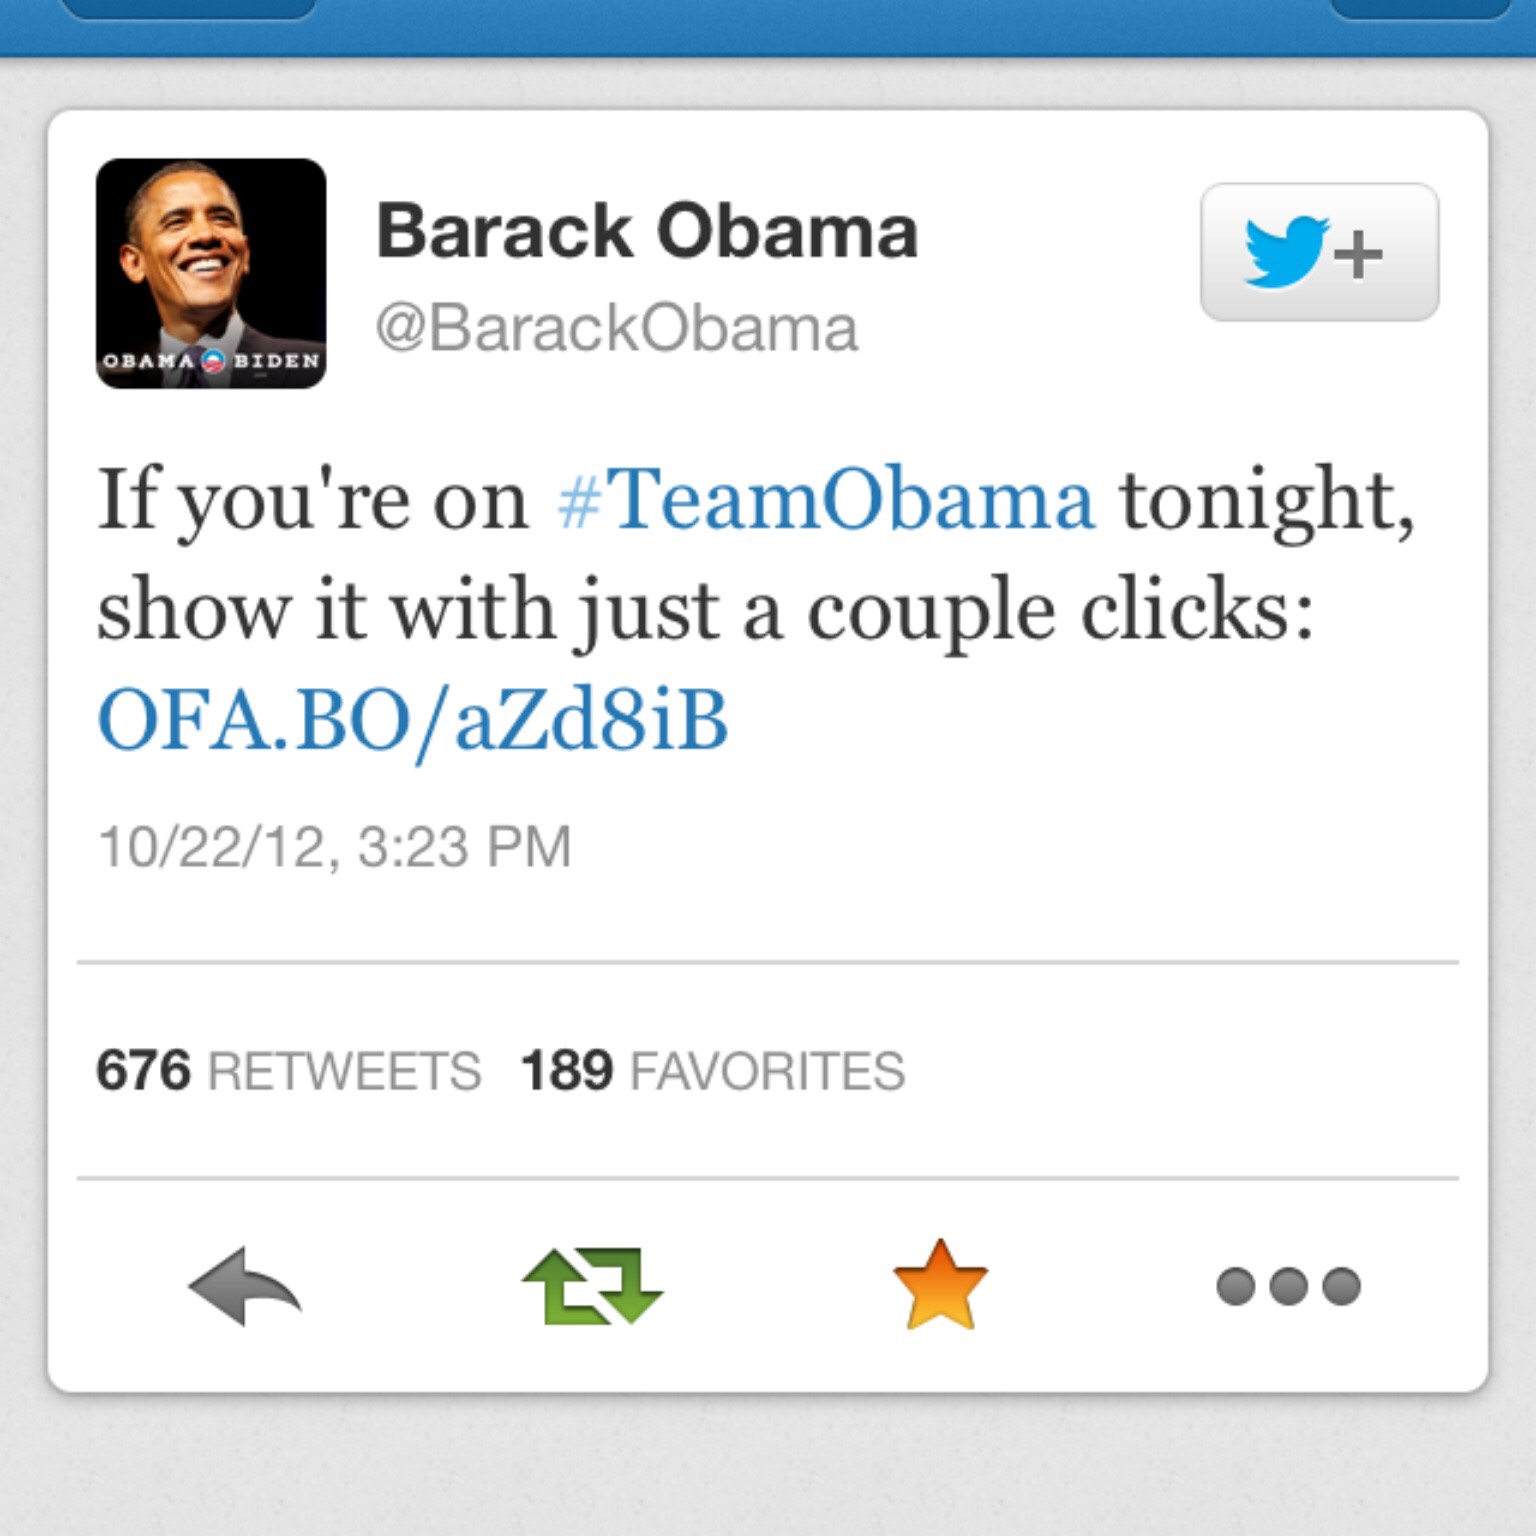Select the @BarackObama handle

[x=617, y=328]
